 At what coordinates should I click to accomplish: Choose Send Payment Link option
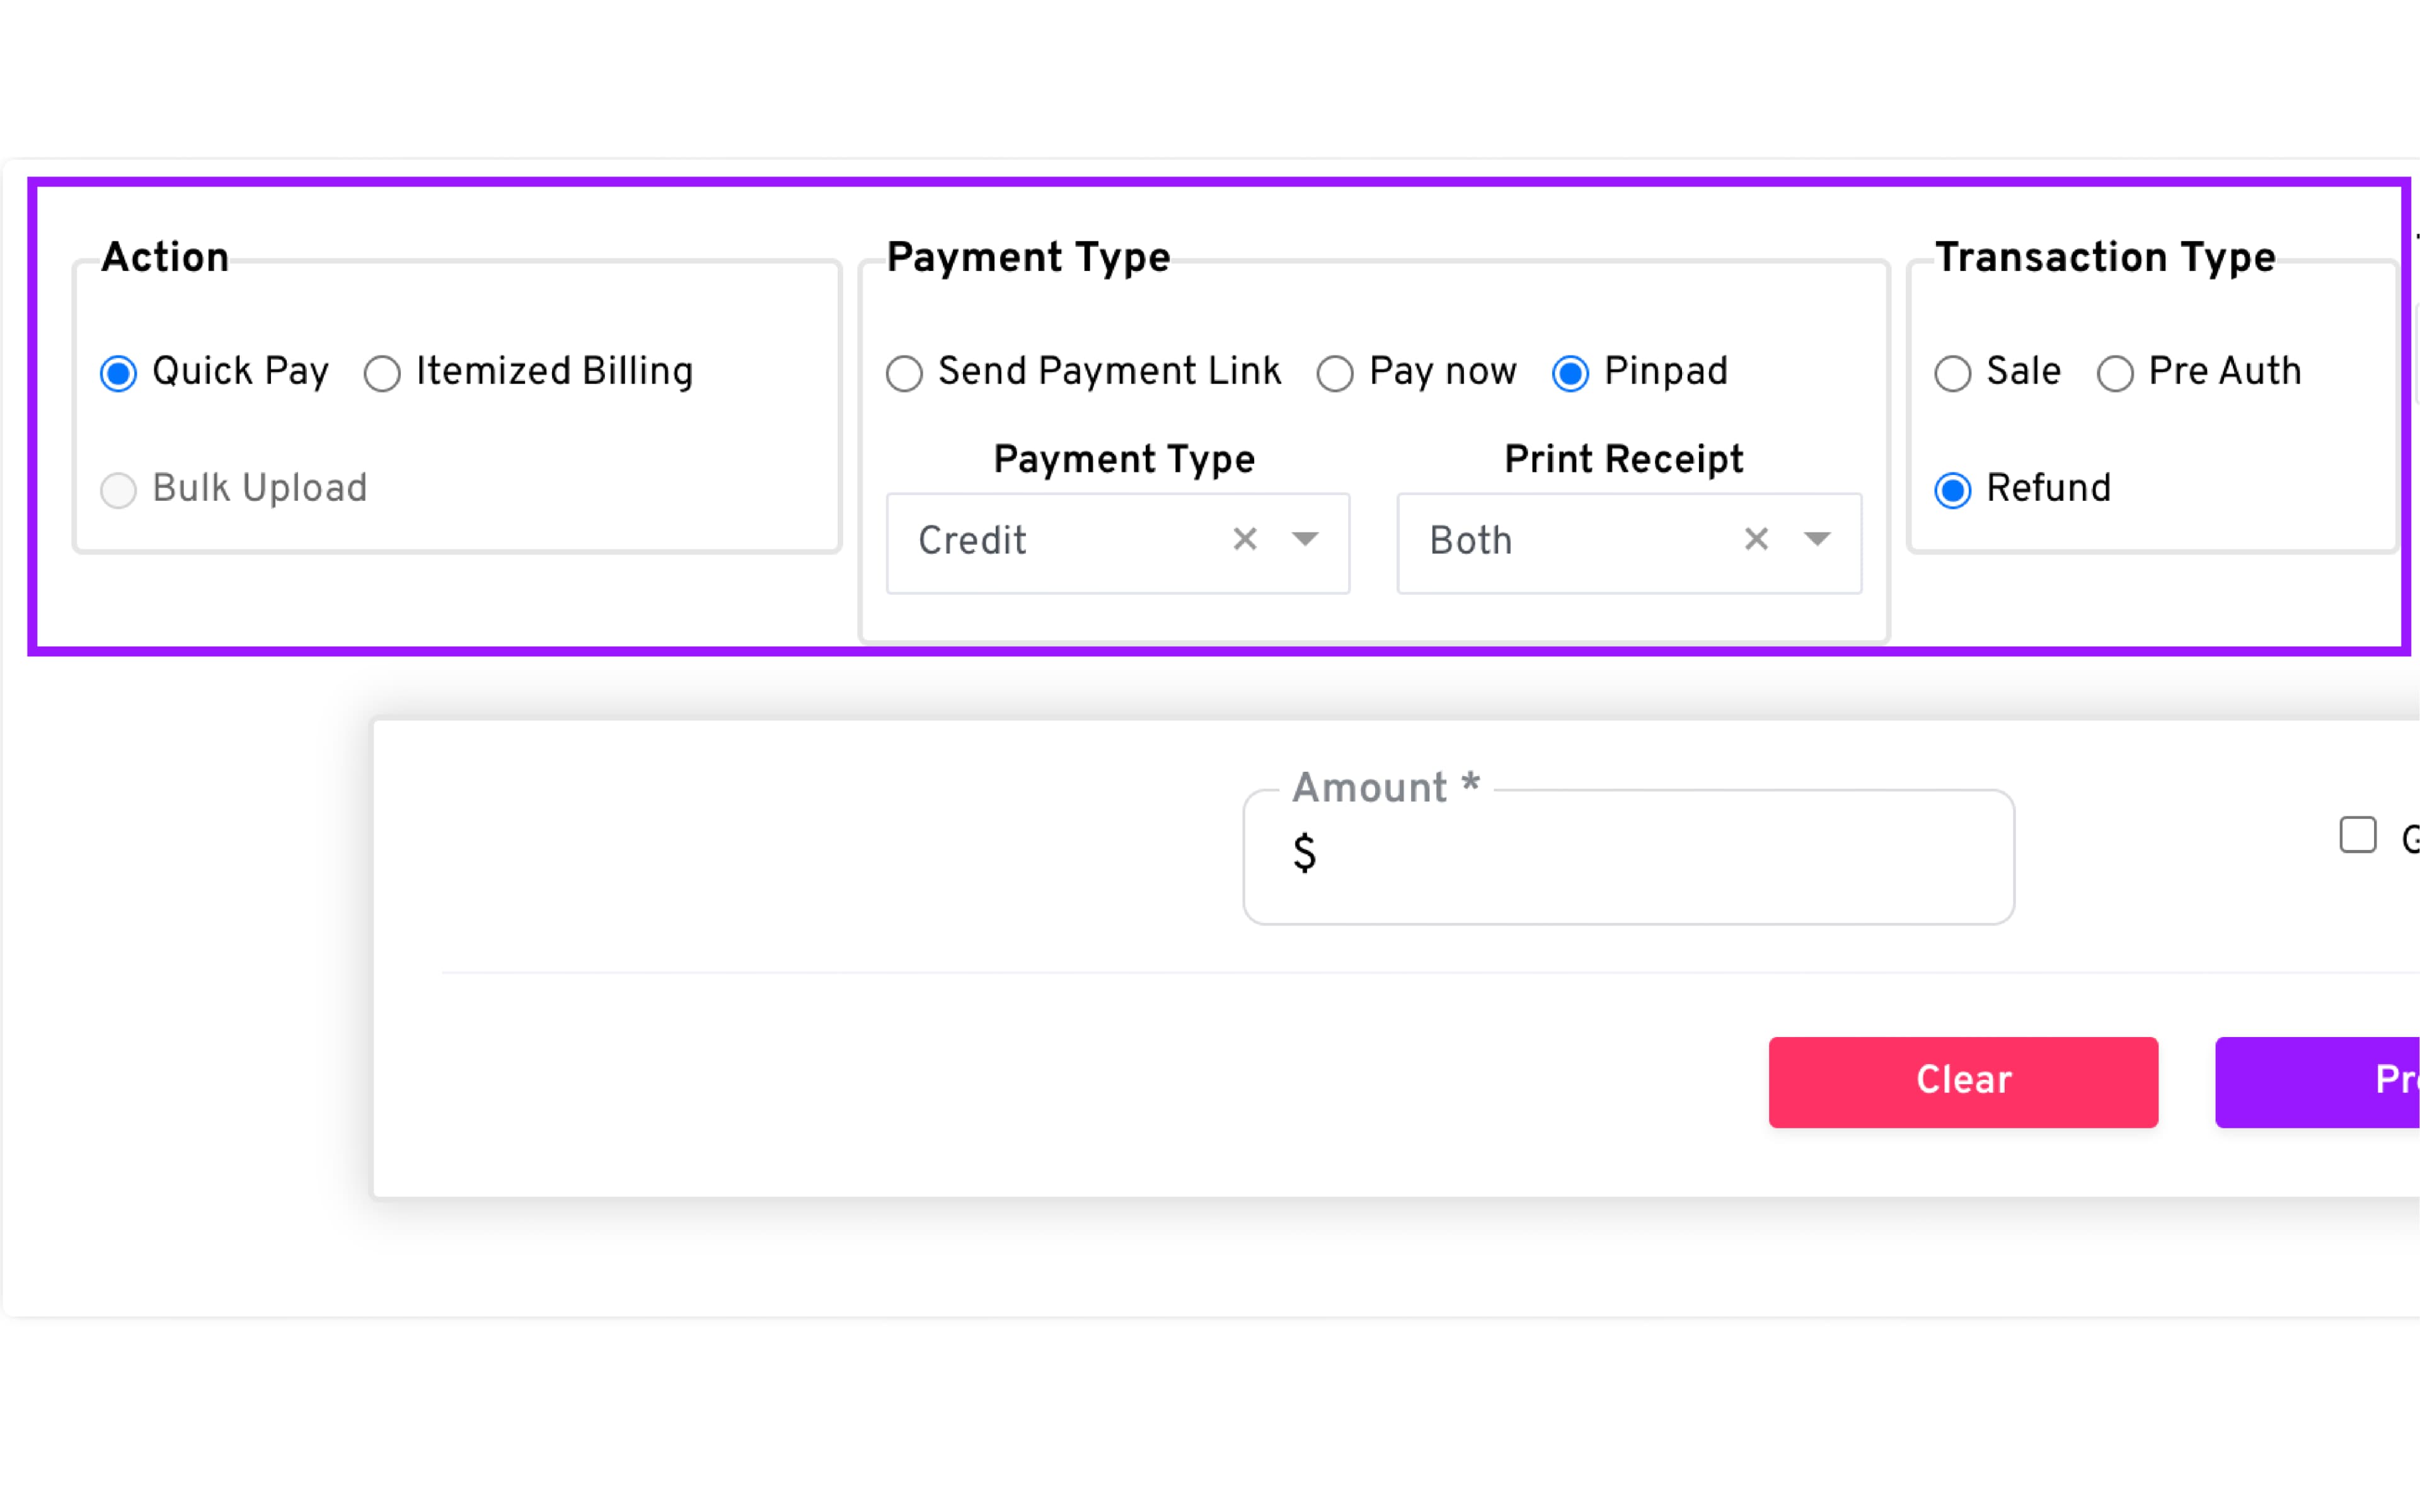click(x=904, y=374)
